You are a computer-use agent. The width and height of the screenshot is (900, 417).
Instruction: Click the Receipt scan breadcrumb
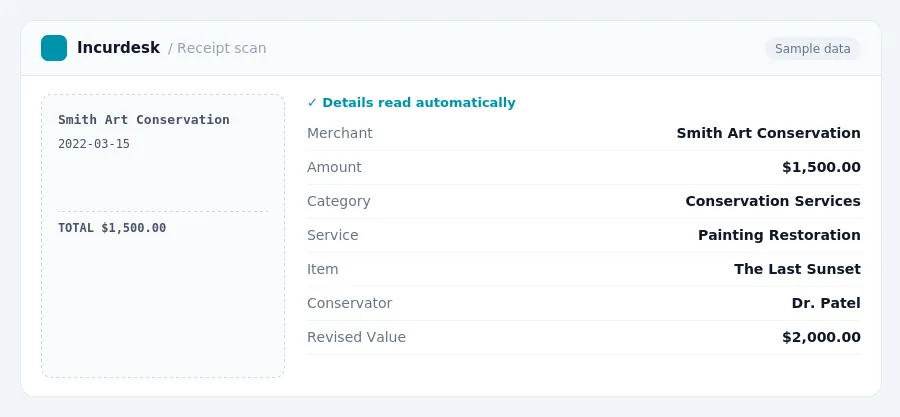(x=222, y=48)
